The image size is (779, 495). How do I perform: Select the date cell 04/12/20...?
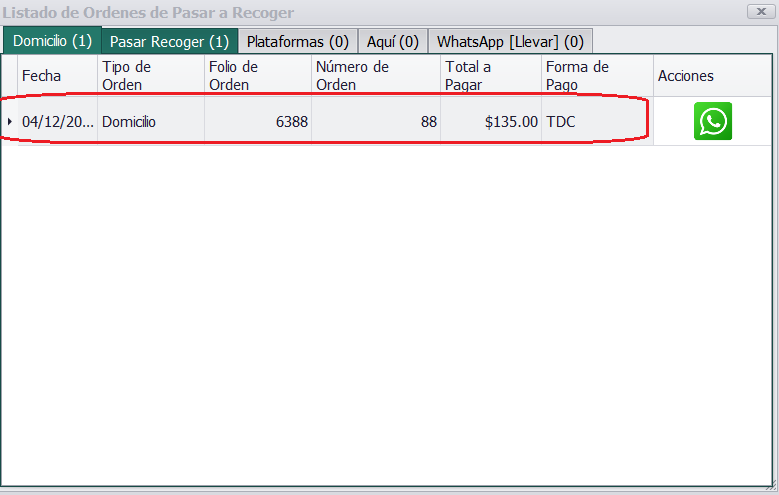pyautogui.click(x=57, y=122)
